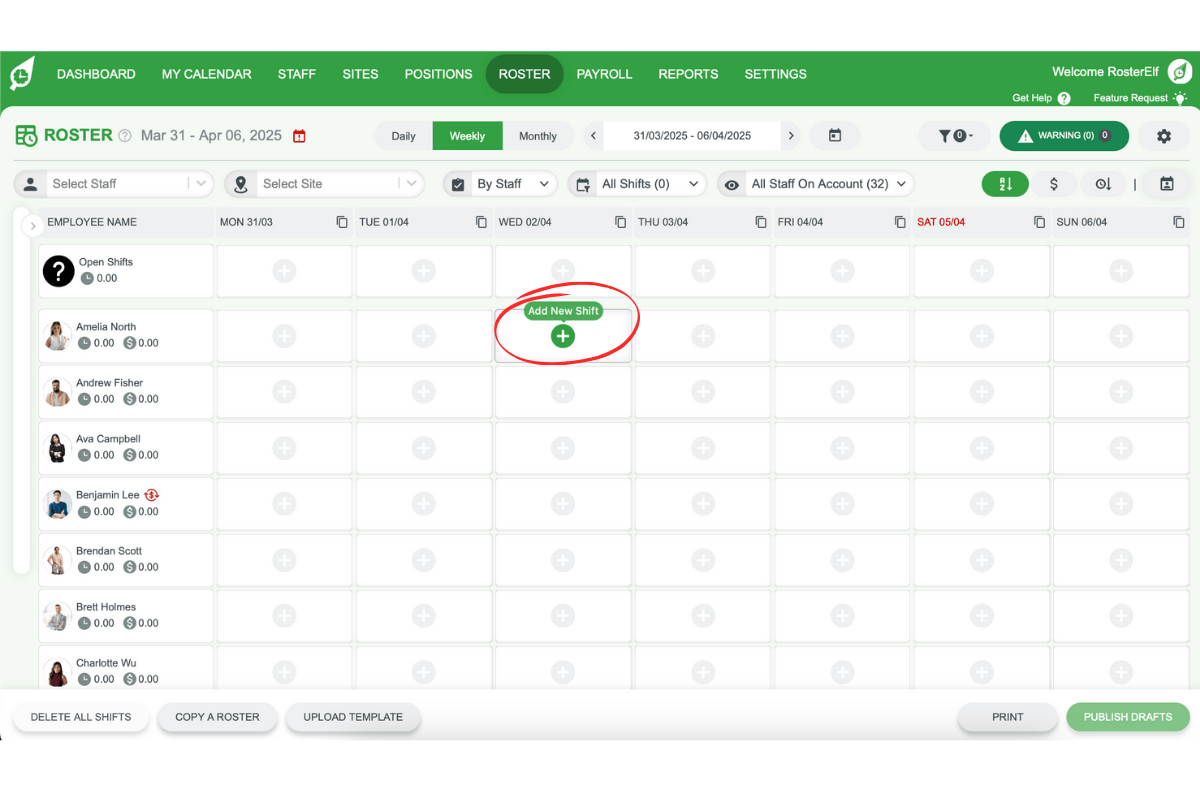This screenshot has width=1200, height=800.
Task: Expand the left side panel arrow
Action: tap(33, 226)
